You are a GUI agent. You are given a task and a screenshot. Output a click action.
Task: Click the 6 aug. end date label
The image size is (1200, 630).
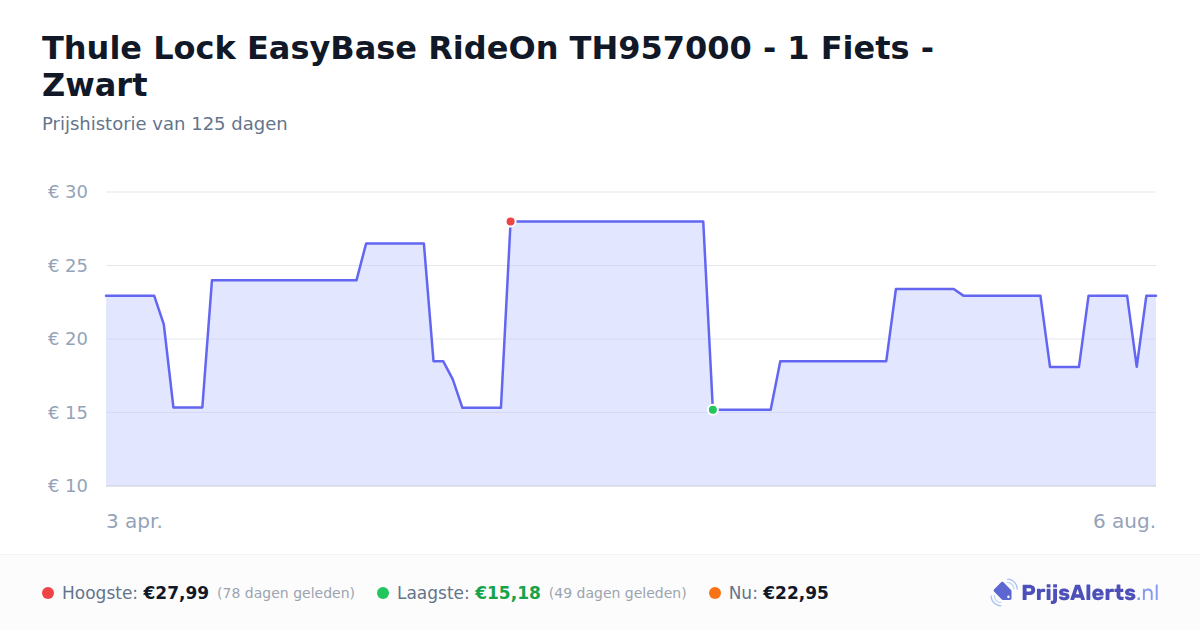[x=1125, y=521]
